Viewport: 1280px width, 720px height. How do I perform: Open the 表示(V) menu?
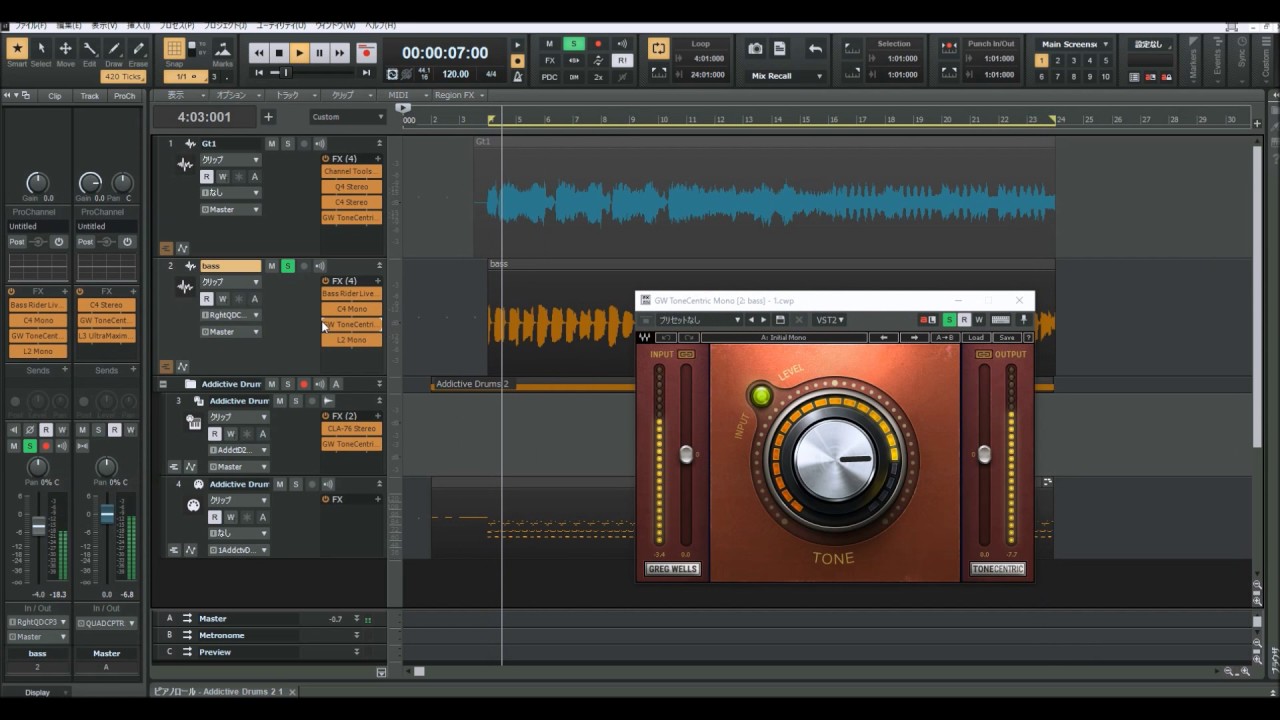pyautogui.click(x=103, y=25)
